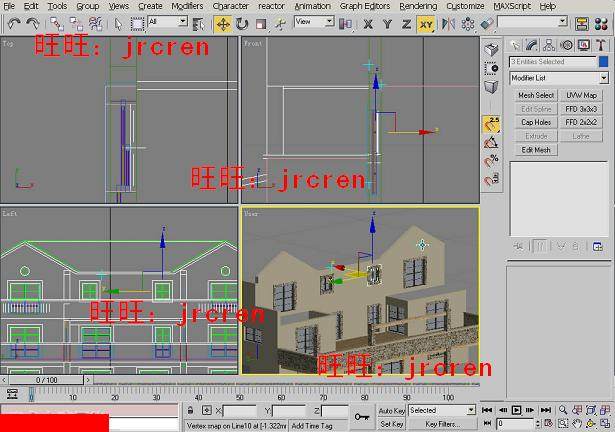Open the Material Editor spheres icon
Image resolution: width=615 pixels, height=432 pixels.
(601, 24)
